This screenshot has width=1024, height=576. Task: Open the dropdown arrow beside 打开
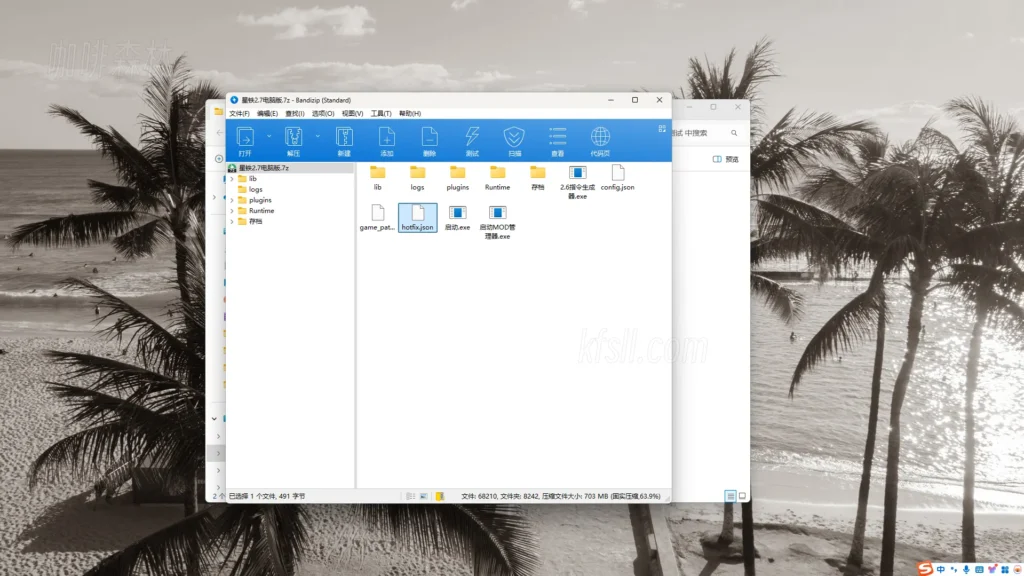pyautogui.click(x=269, y=136)
